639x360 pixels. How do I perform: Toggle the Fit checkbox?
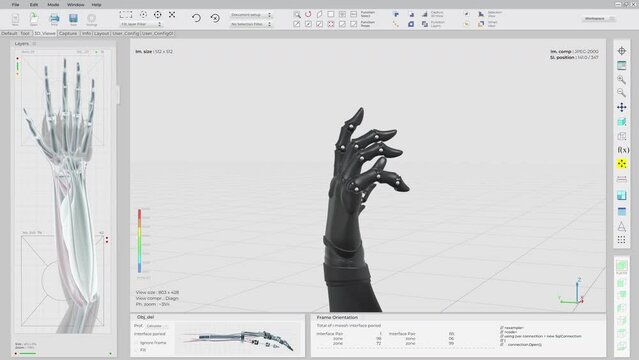pos(137,350)
